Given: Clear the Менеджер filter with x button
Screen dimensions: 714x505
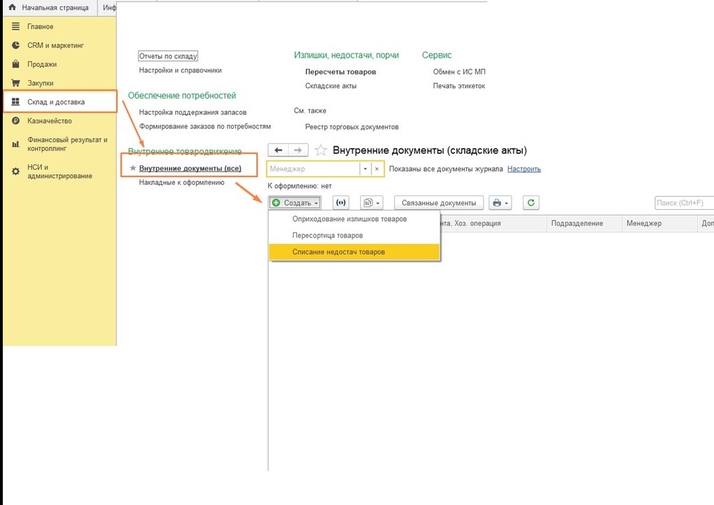Looking at the screenshot, I should [377, 169].
